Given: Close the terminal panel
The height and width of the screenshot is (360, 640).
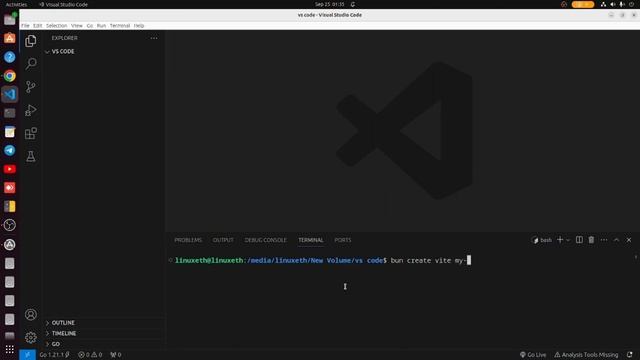Looking at the screenshot, I should (629, 240).
